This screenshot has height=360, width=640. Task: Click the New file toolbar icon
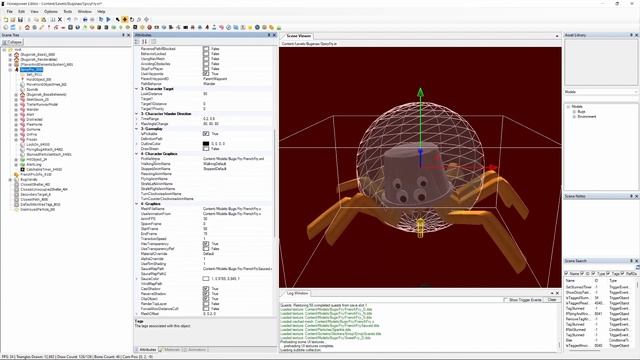coord(6,20)
